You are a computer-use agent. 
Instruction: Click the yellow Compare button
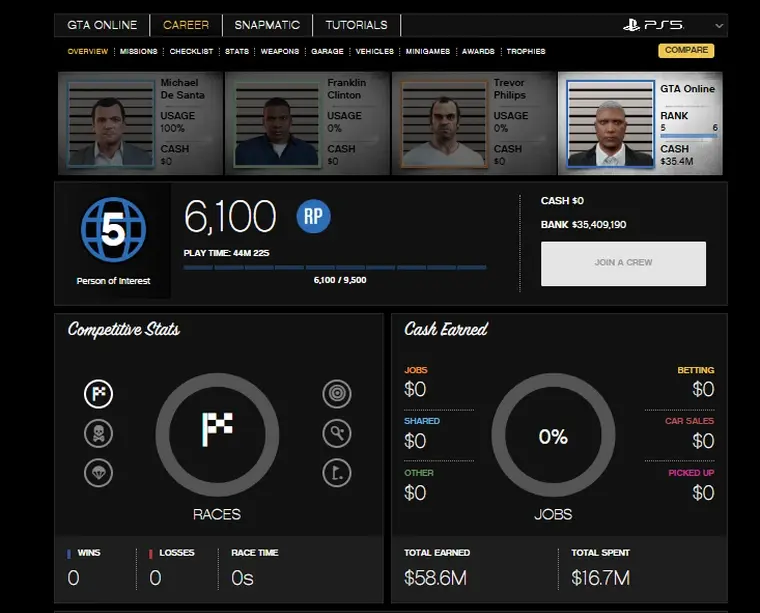[686, 50]
